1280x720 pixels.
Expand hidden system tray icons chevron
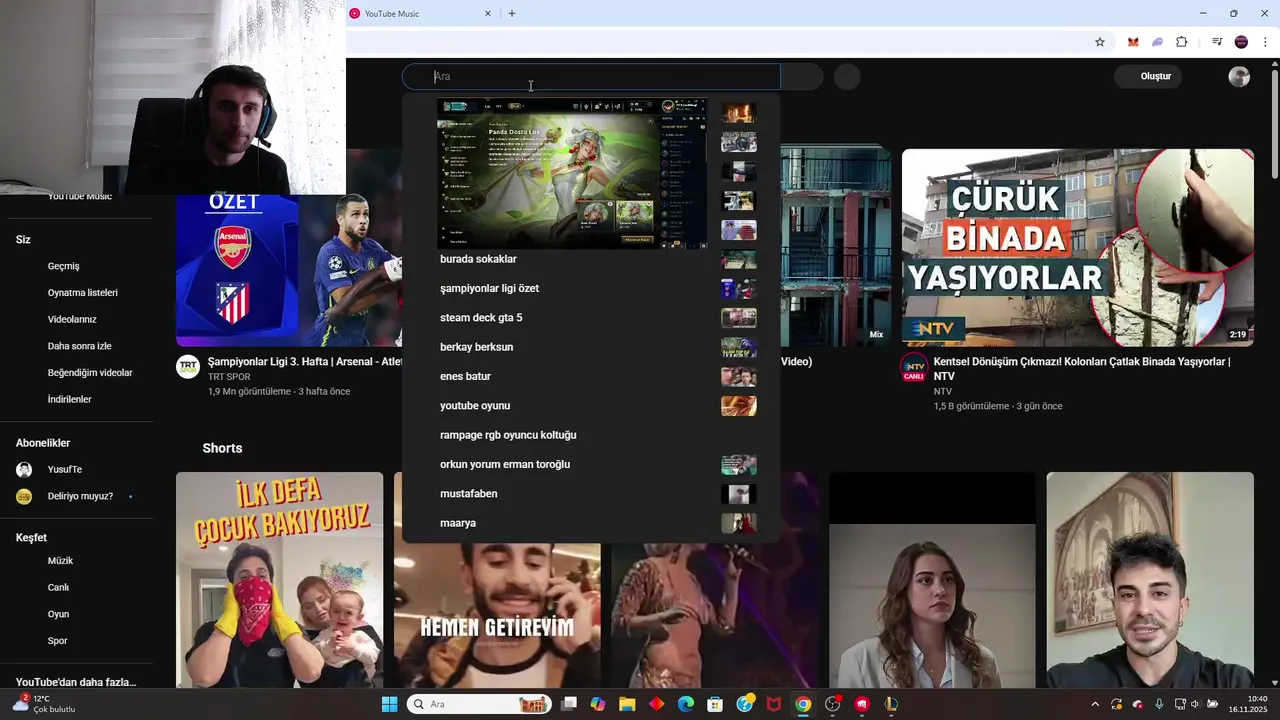1095,705
